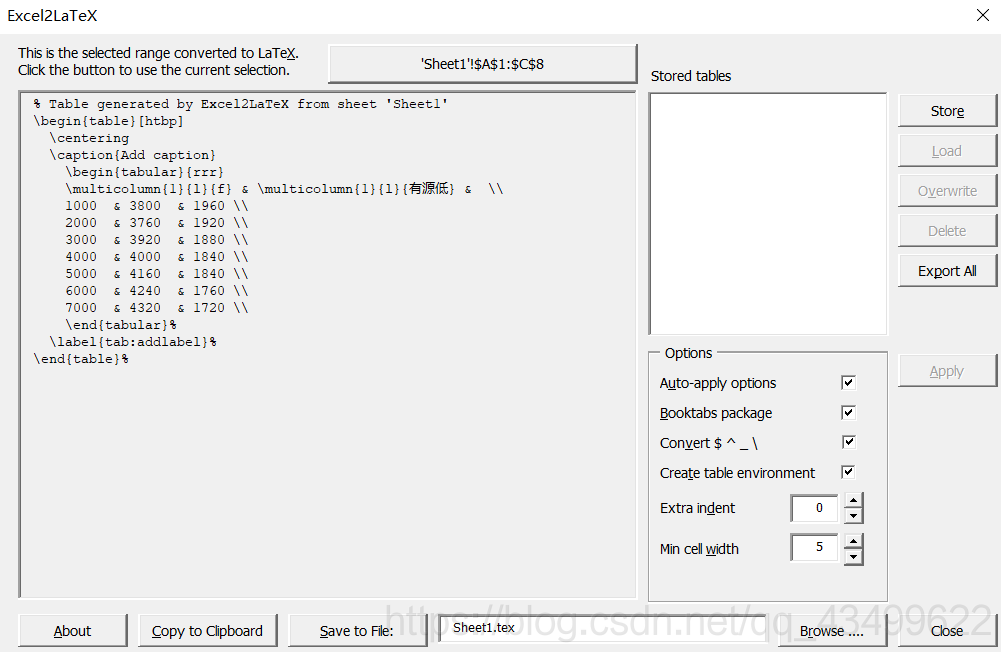Click the \begin{table}[htbp] line

109,121
